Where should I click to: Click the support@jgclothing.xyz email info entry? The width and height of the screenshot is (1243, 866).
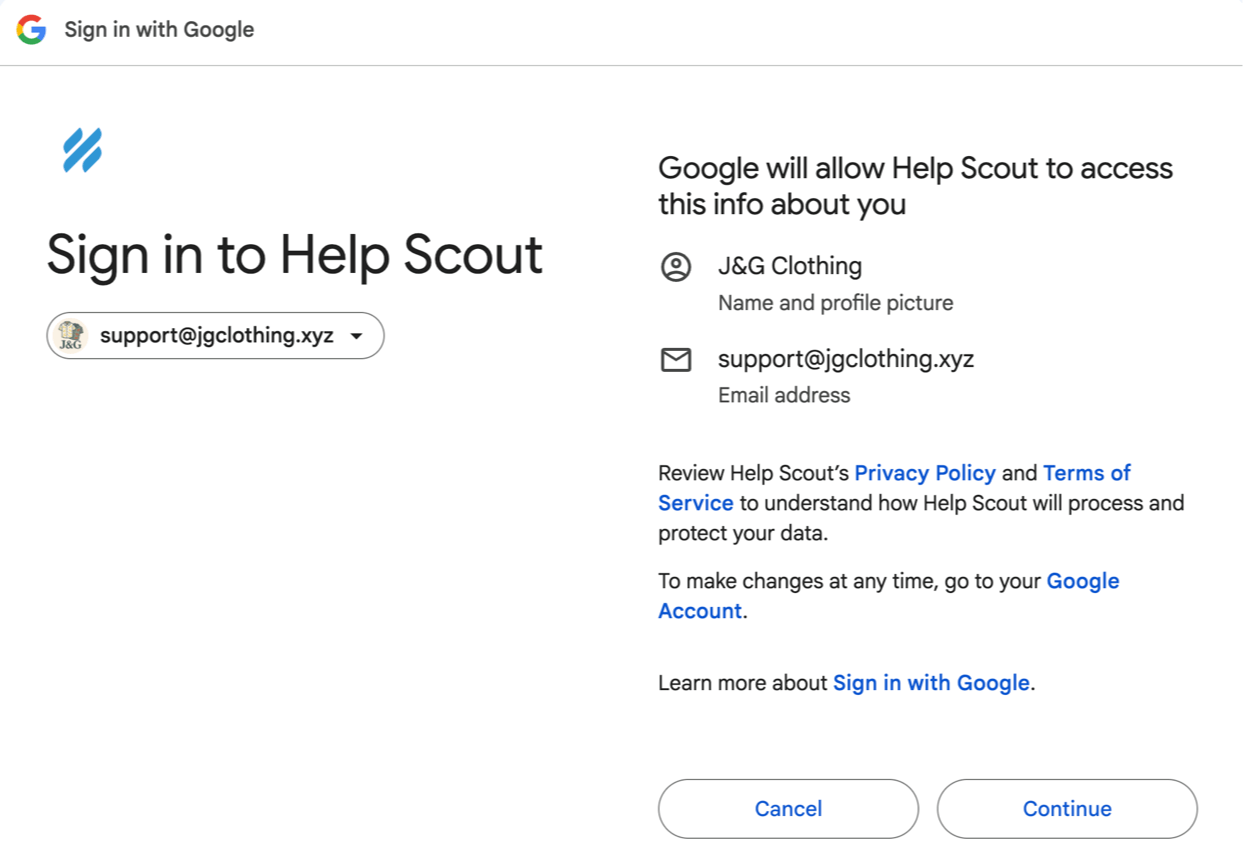[846, 359]
